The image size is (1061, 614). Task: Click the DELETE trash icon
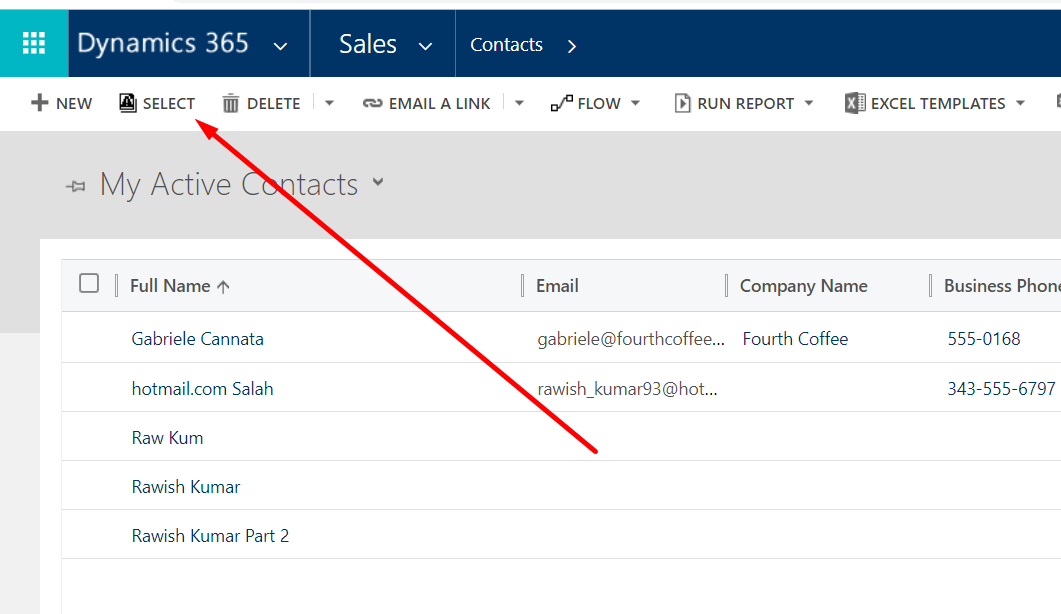(x=231, y=103)
